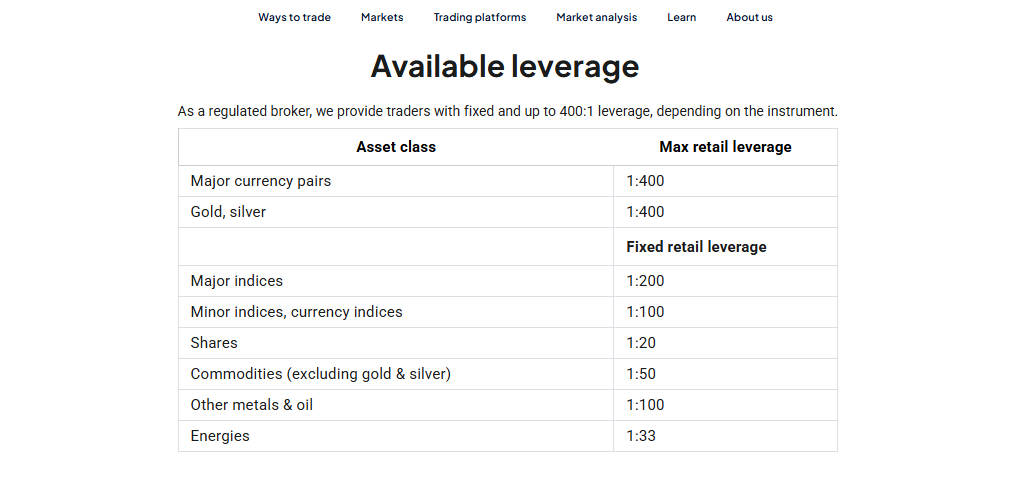
Task: Select the 1:33 leverage value
Action: pos(641,435)
